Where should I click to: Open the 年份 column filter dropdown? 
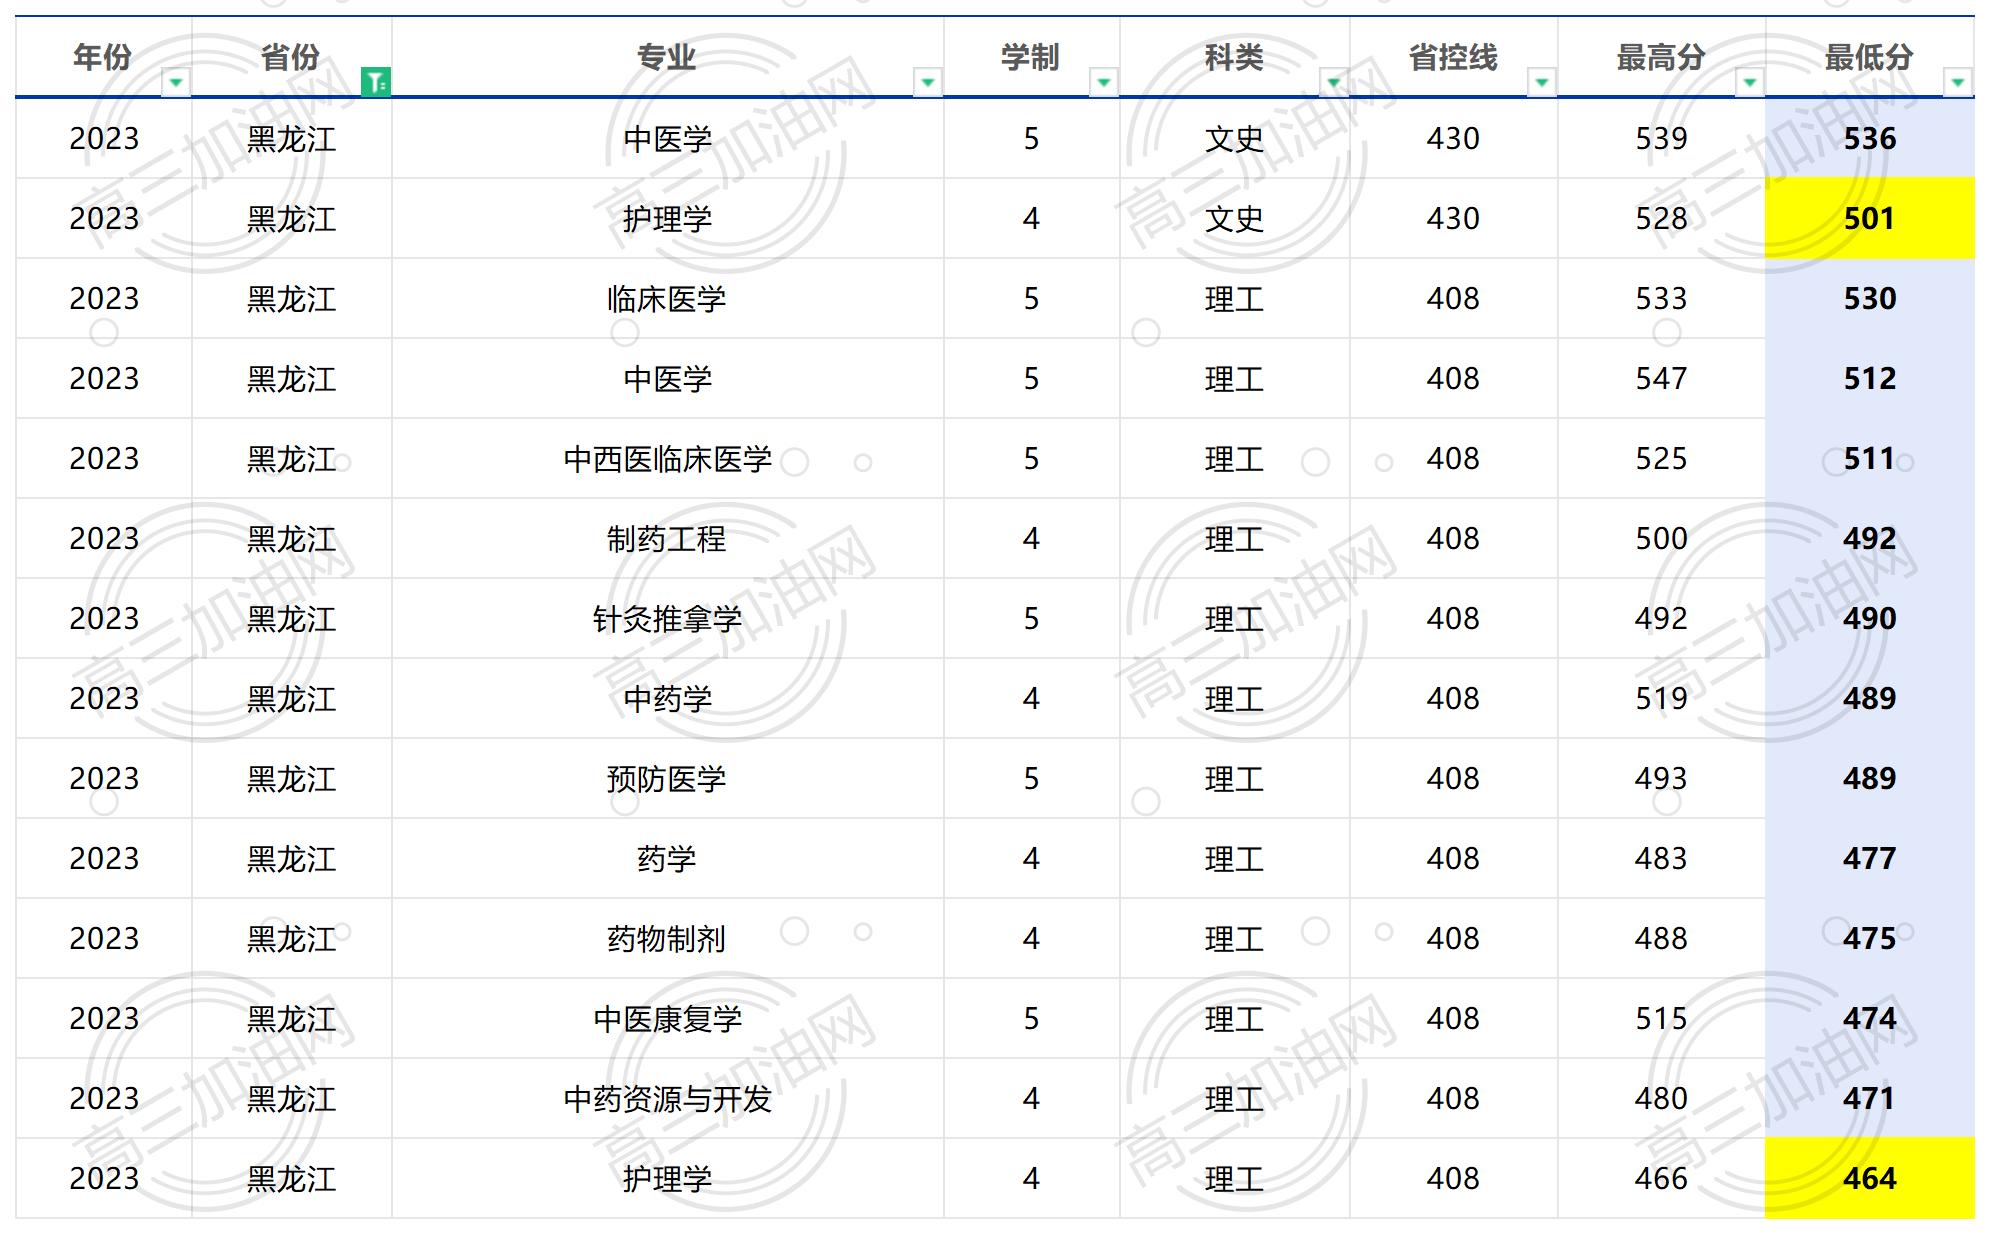[176, 82]
